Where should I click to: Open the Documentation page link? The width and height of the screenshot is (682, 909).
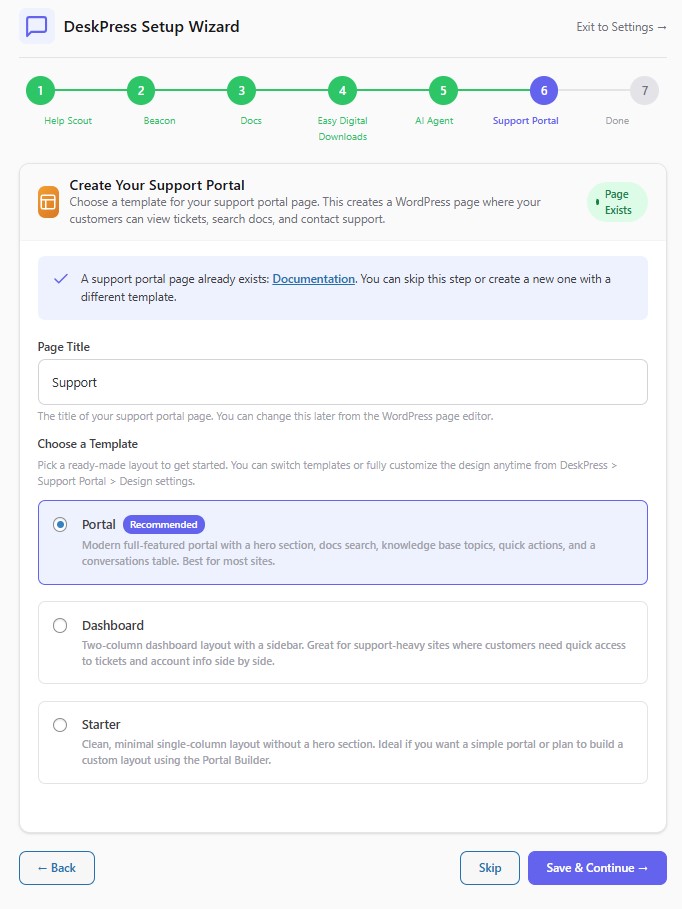coord(313,279)
